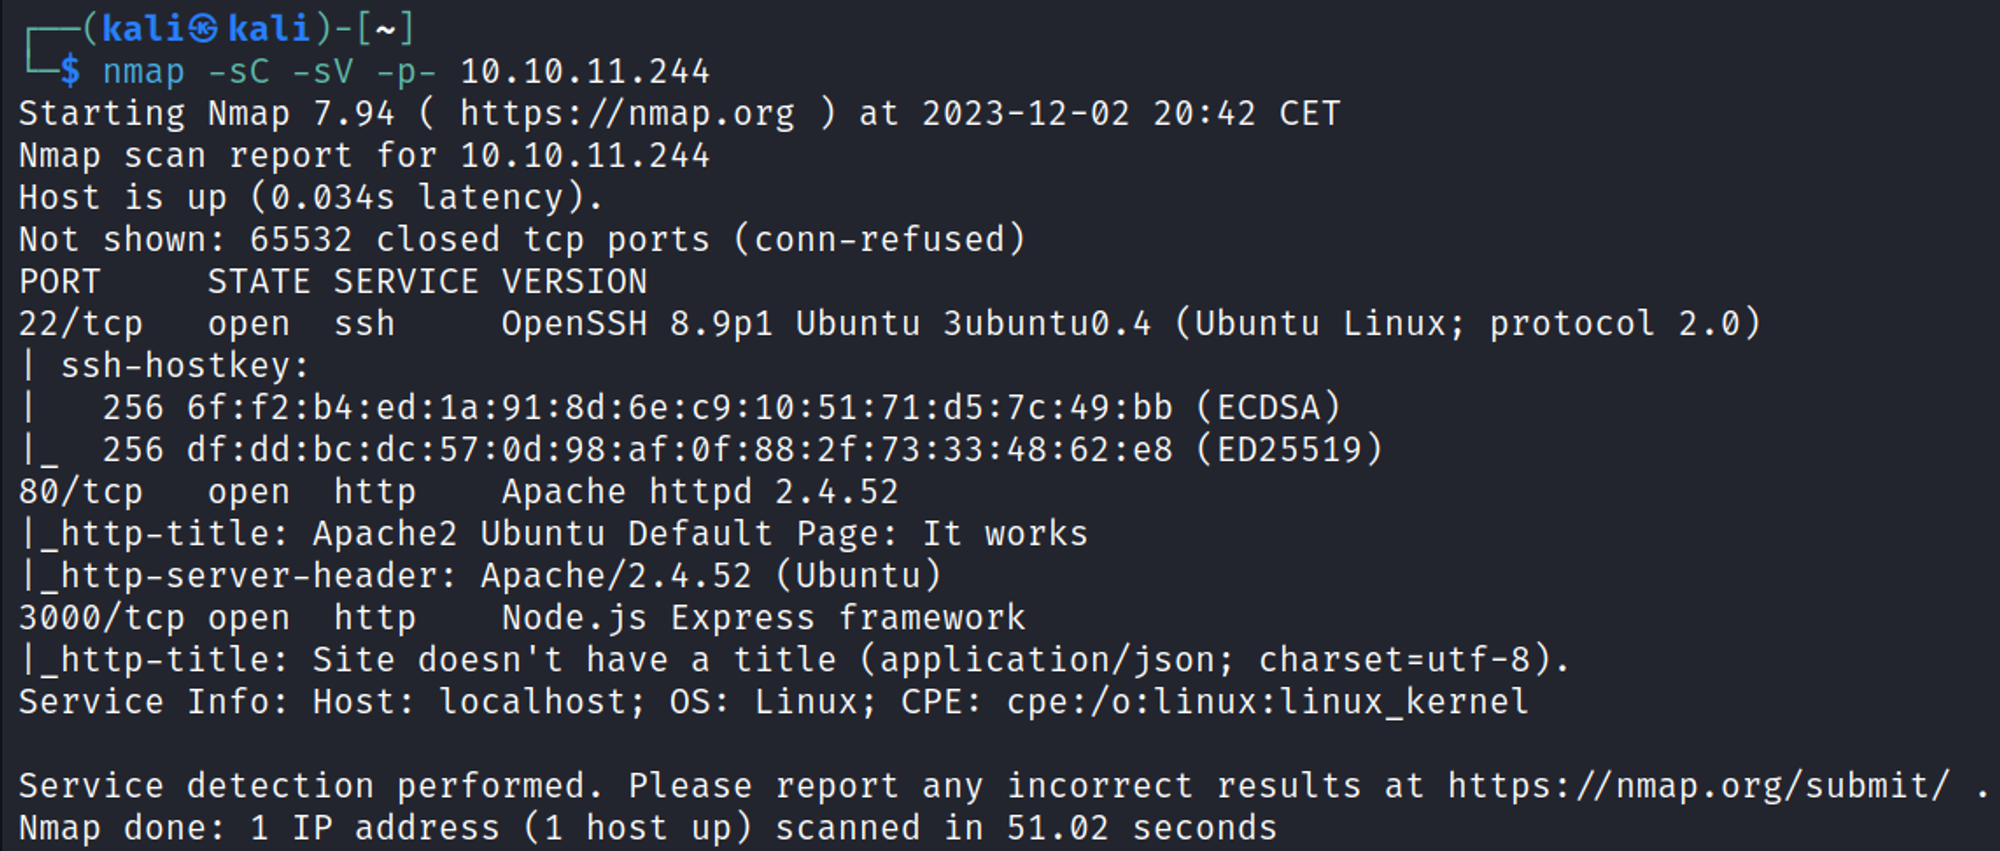The width and height of the screenshot is (2000, 851).
Task: Click the Kali skull symbol in the prompt
Action: (x=203, y=29)
